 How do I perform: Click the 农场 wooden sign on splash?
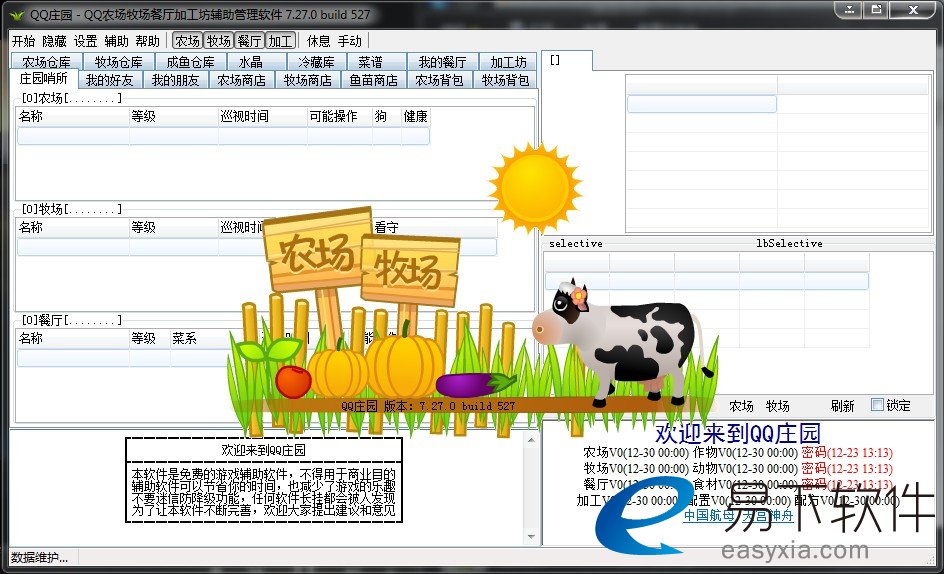(317, 248)
